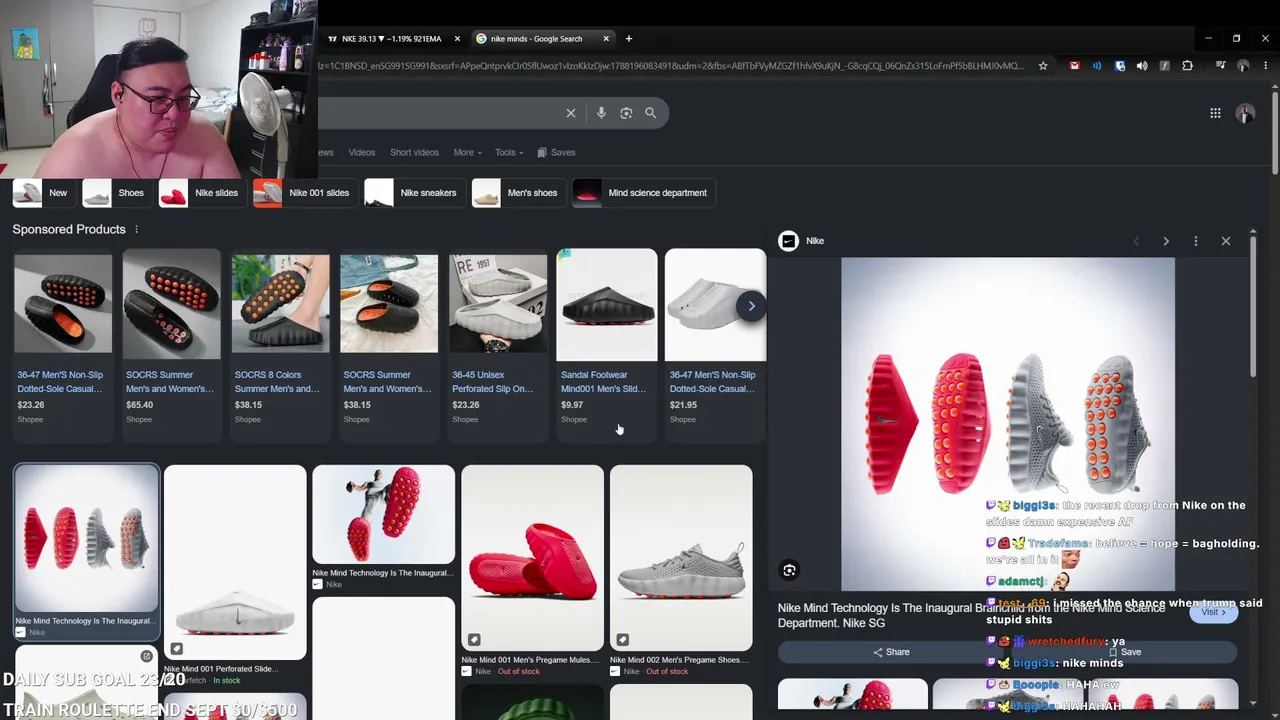Open the Extensions puzzle-piece menu
The width and height of the screenshot is (1280, 720).
coord(1187,66)
